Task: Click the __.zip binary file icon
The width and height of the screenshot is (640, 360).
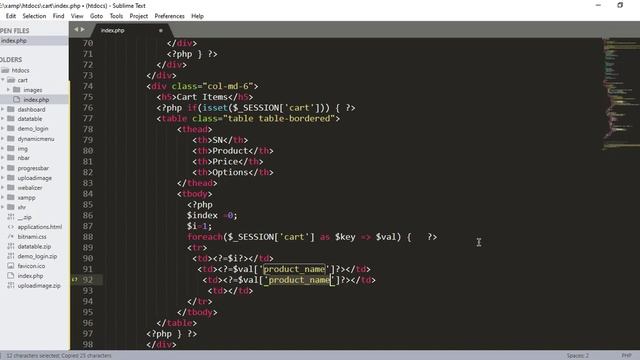Action: click(11, 217)
